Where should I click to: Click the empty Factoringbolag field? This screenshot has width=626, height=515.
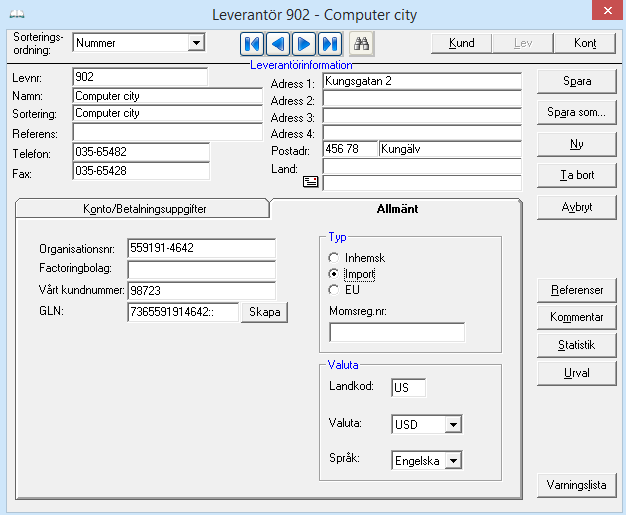tap(202, 270)
